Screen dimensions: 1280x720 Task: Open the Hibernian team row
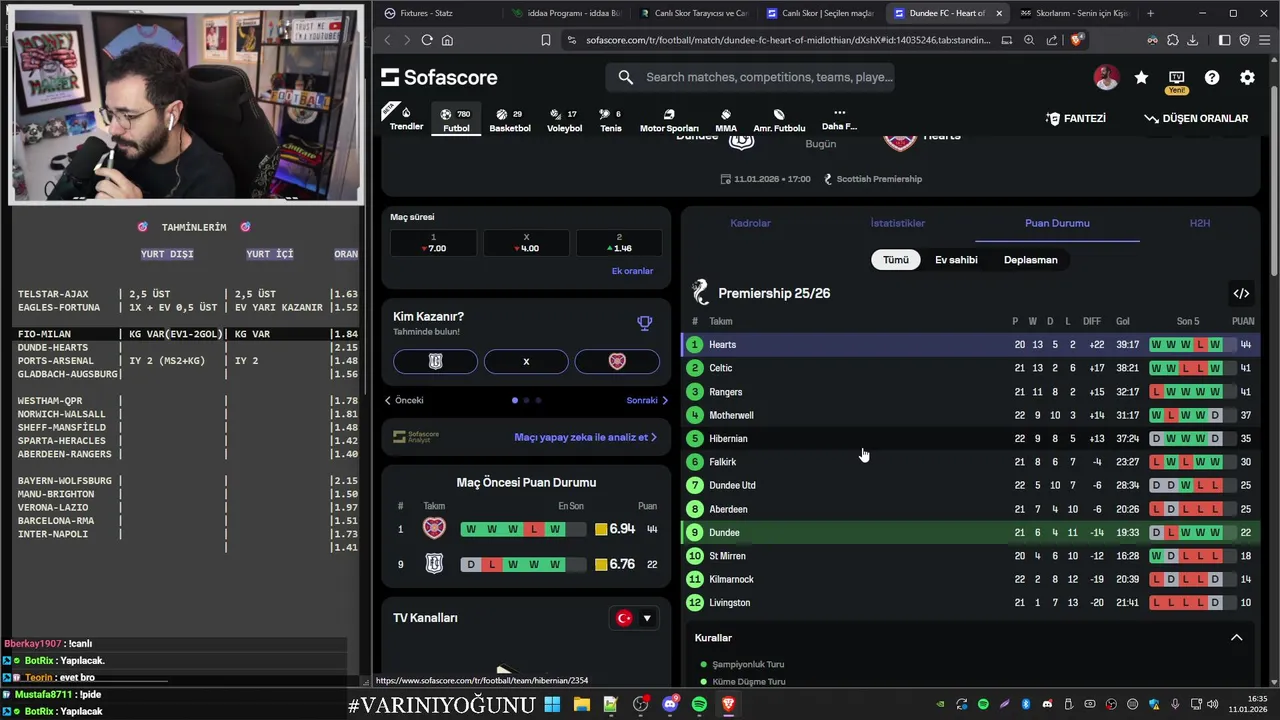tap(970, 439)
